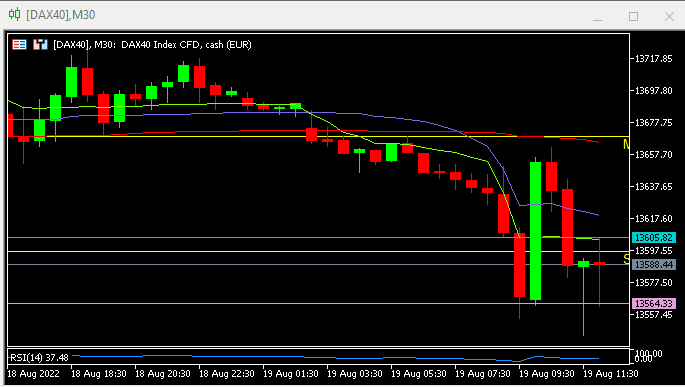Toggle the one-click trading panel icon
Viewport: 685px width, 387px height.
[x=40, y=45]
